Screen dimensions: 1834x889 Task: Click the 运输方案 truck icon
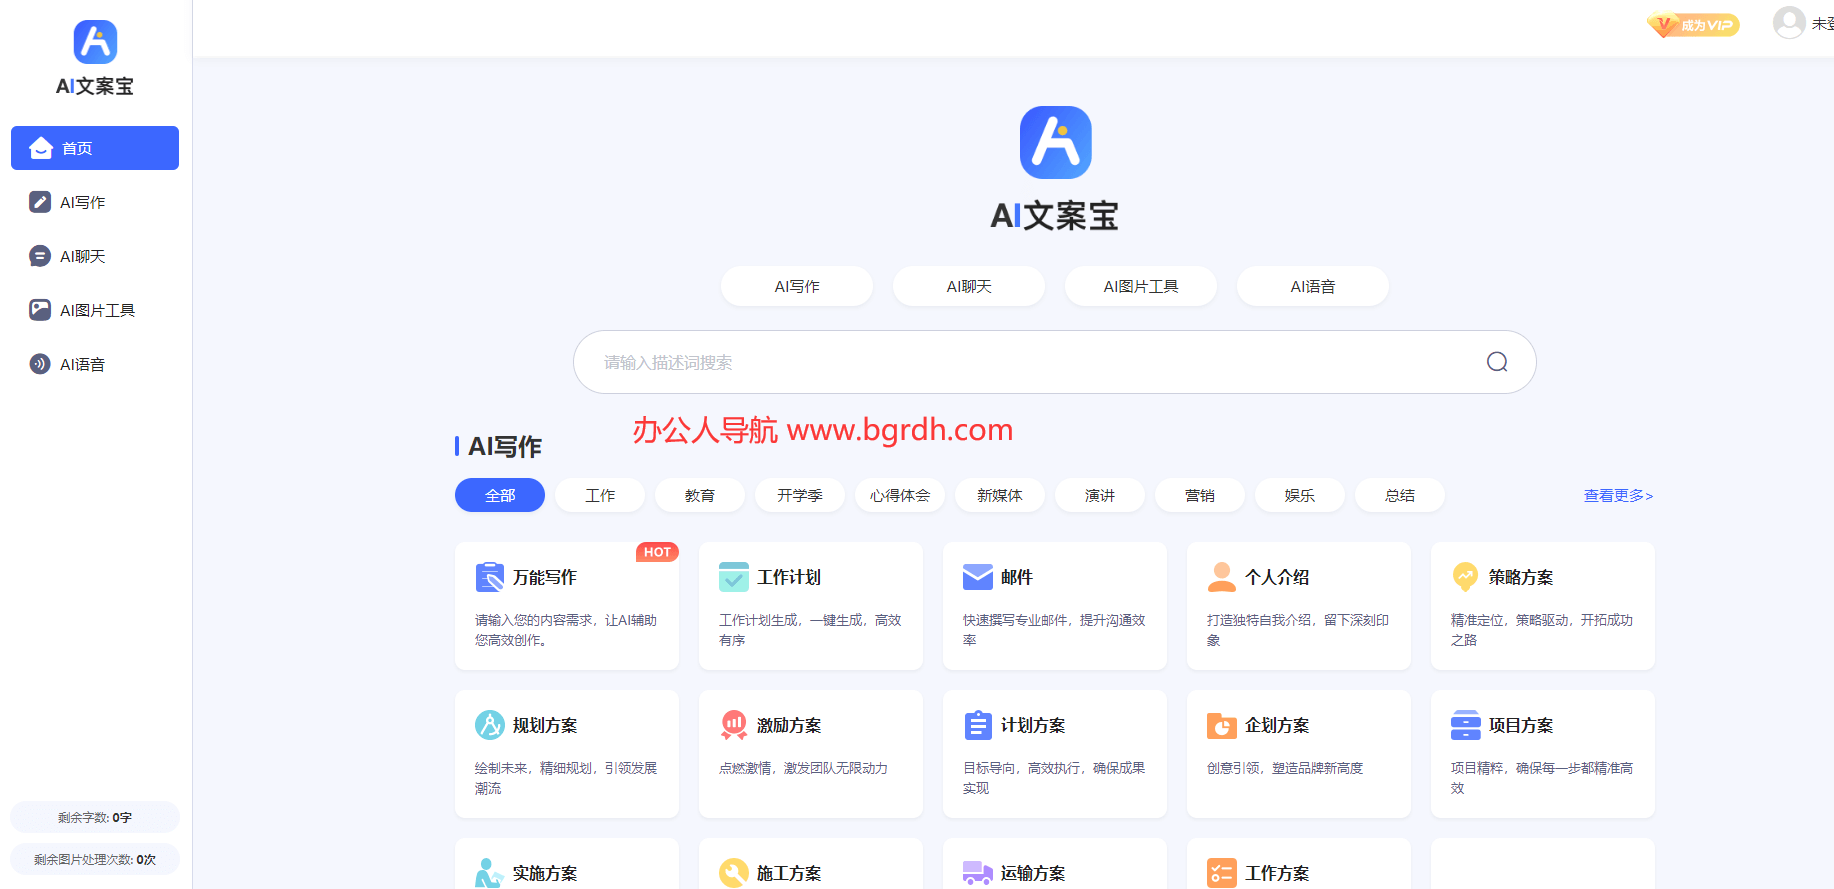[x=978, y=873]
